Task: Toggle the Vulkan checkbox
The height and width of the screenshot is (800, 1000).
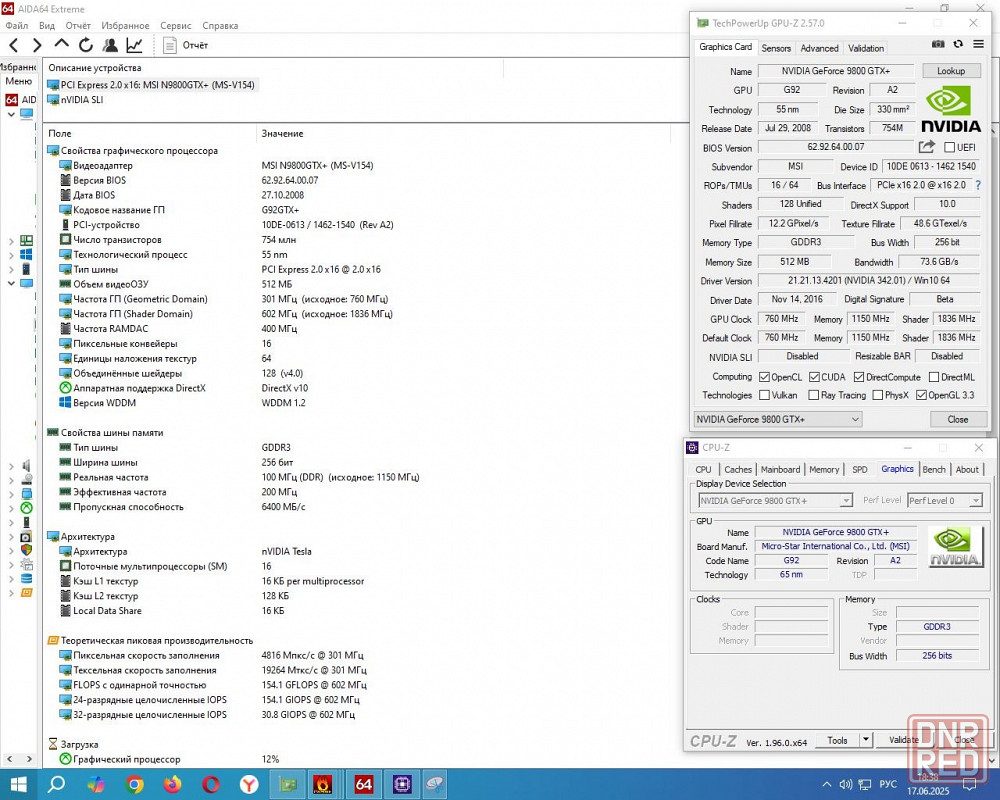Action: (x=765, y=395)
